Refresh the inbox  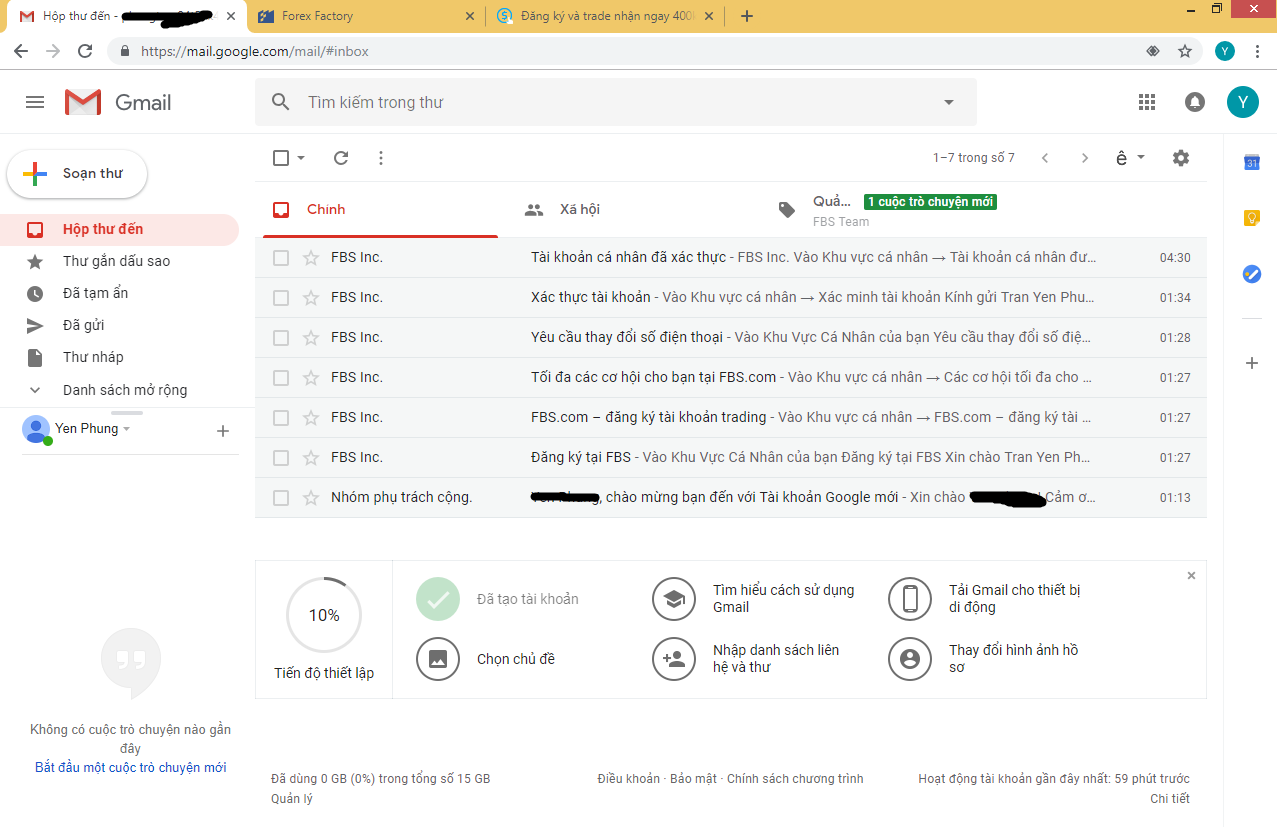(341, 158)
